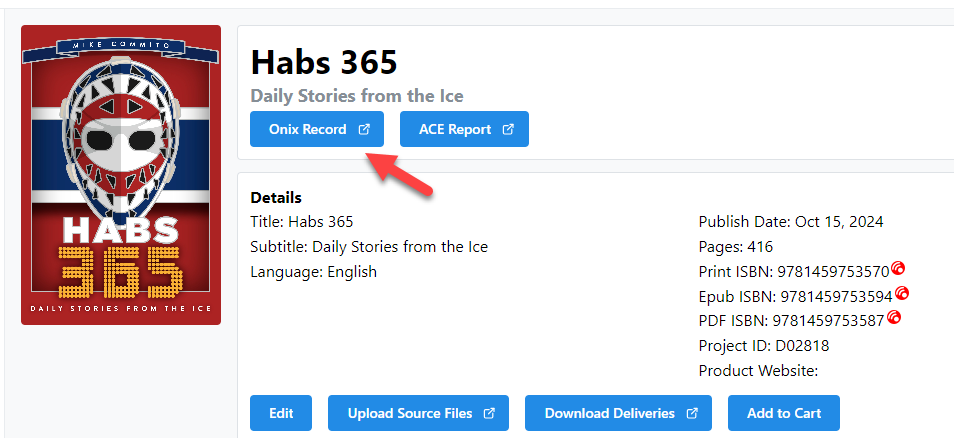The height and width of the screenshot is (438, 954).
Task: Click external-link icon in Onix Record button
Action: [x=365, y=129]
